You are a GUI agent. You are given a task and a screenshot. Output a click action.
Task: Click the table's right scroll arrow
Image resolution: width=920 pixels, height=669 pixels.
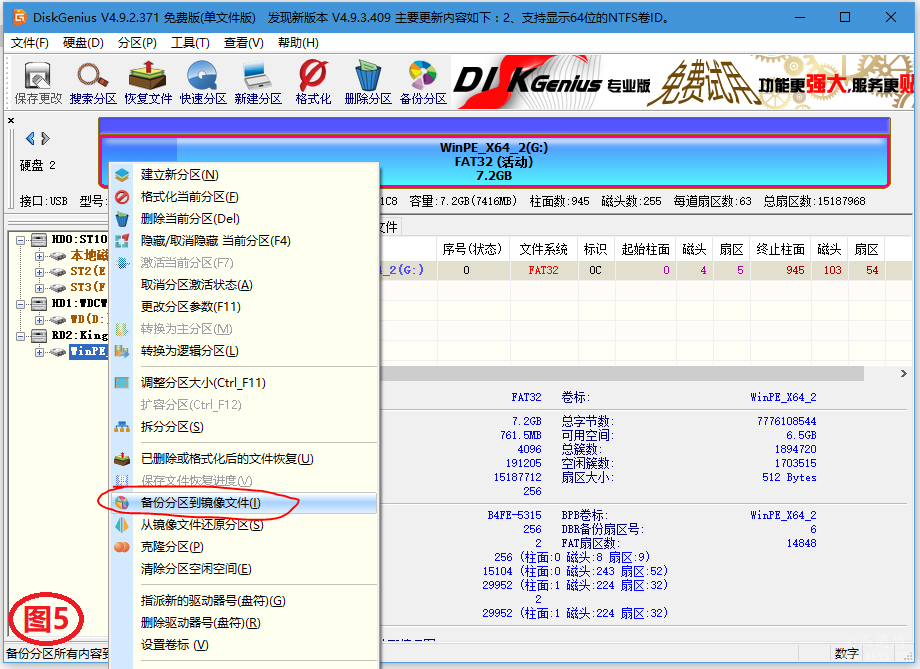coord(904,374)
